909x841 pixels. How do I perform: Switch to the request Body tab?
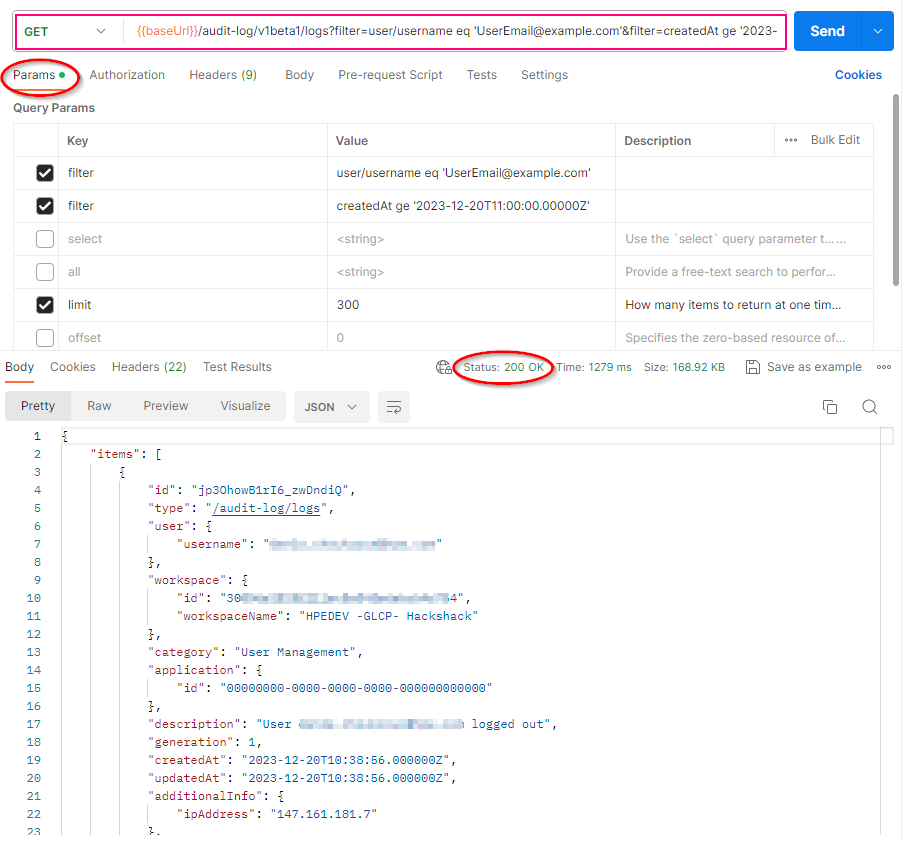pyautogui.click(x=299, y=75)
